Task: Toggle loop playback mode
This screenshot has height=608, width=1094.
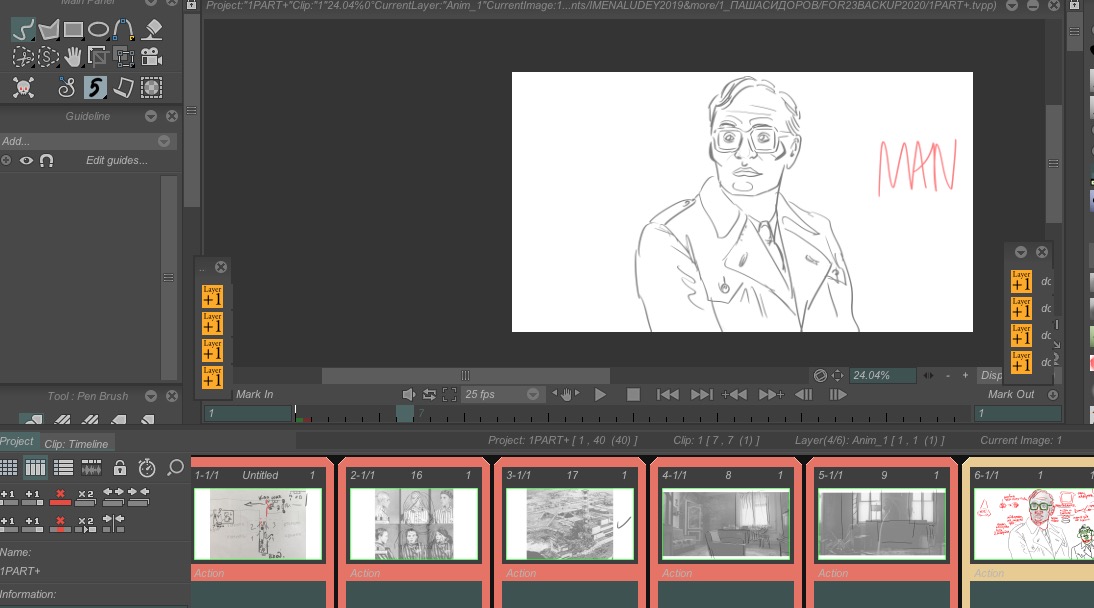Action: click(x=429, y=394)
